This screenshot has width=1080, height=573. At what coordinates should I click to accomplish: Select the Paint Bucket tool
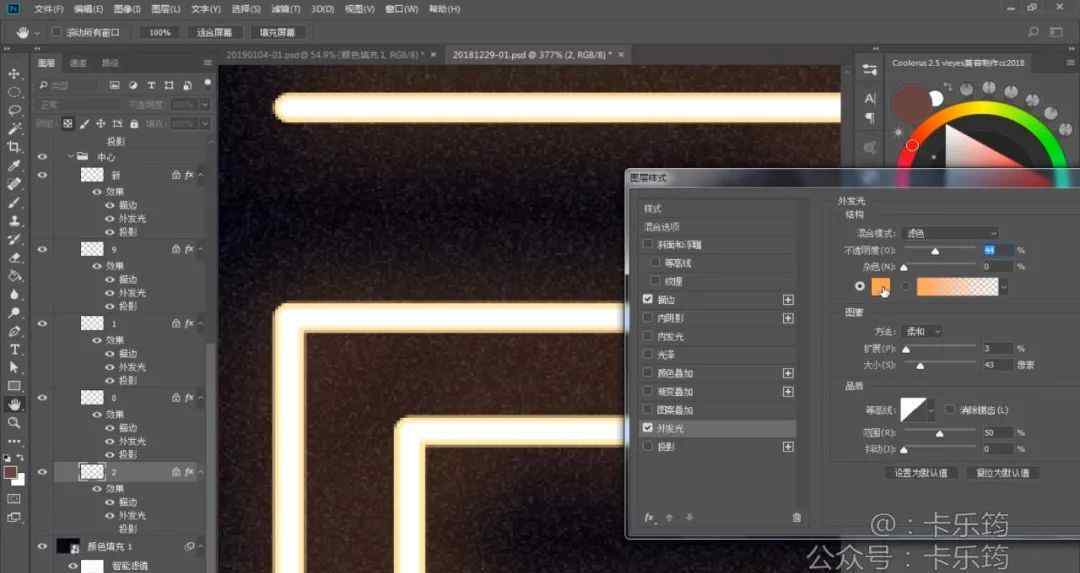14,276
